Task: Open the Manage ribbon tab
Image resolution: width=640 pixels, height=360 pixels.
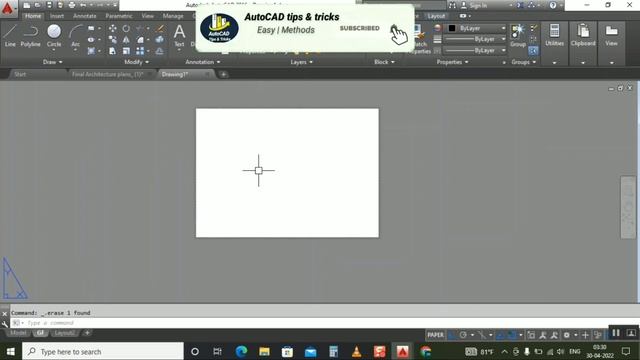Action: (x=173, y=16)
